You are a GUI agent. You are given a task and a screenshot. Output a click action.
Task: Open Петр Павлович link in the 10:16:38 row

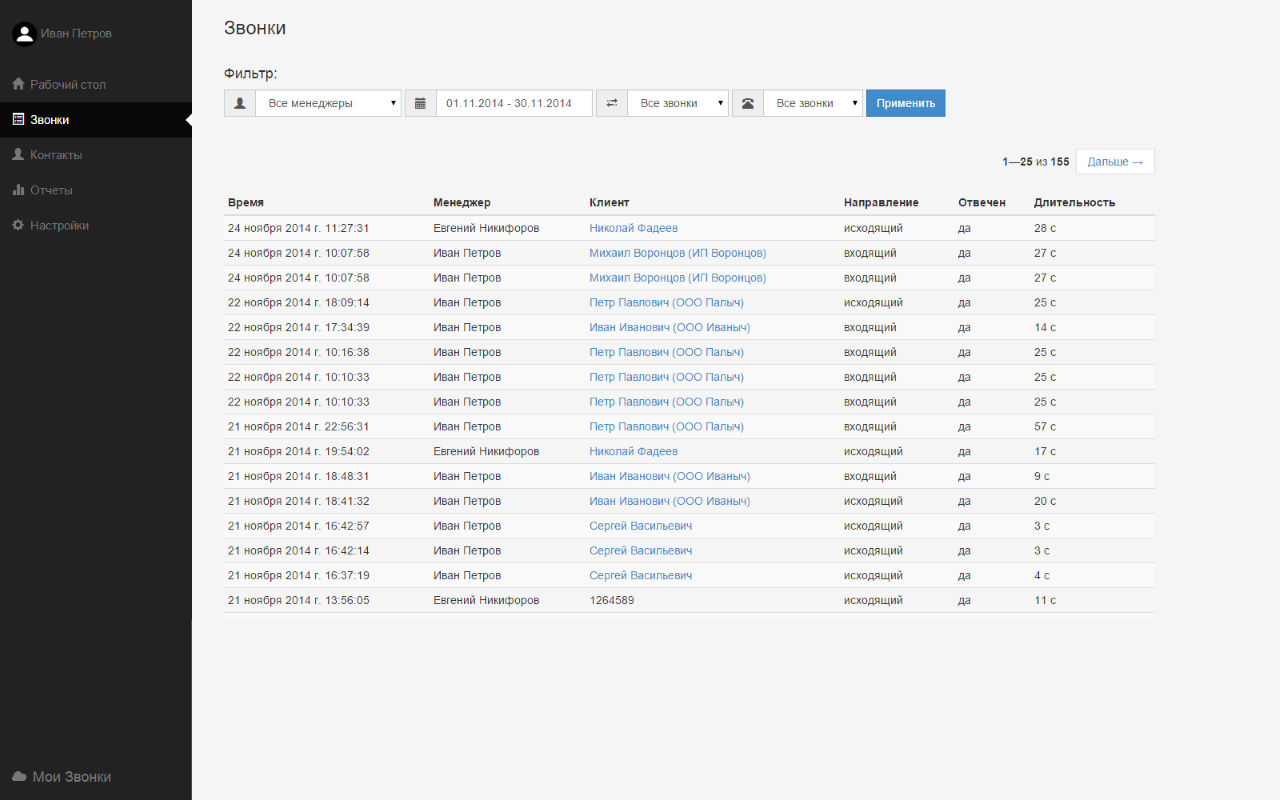666,352
